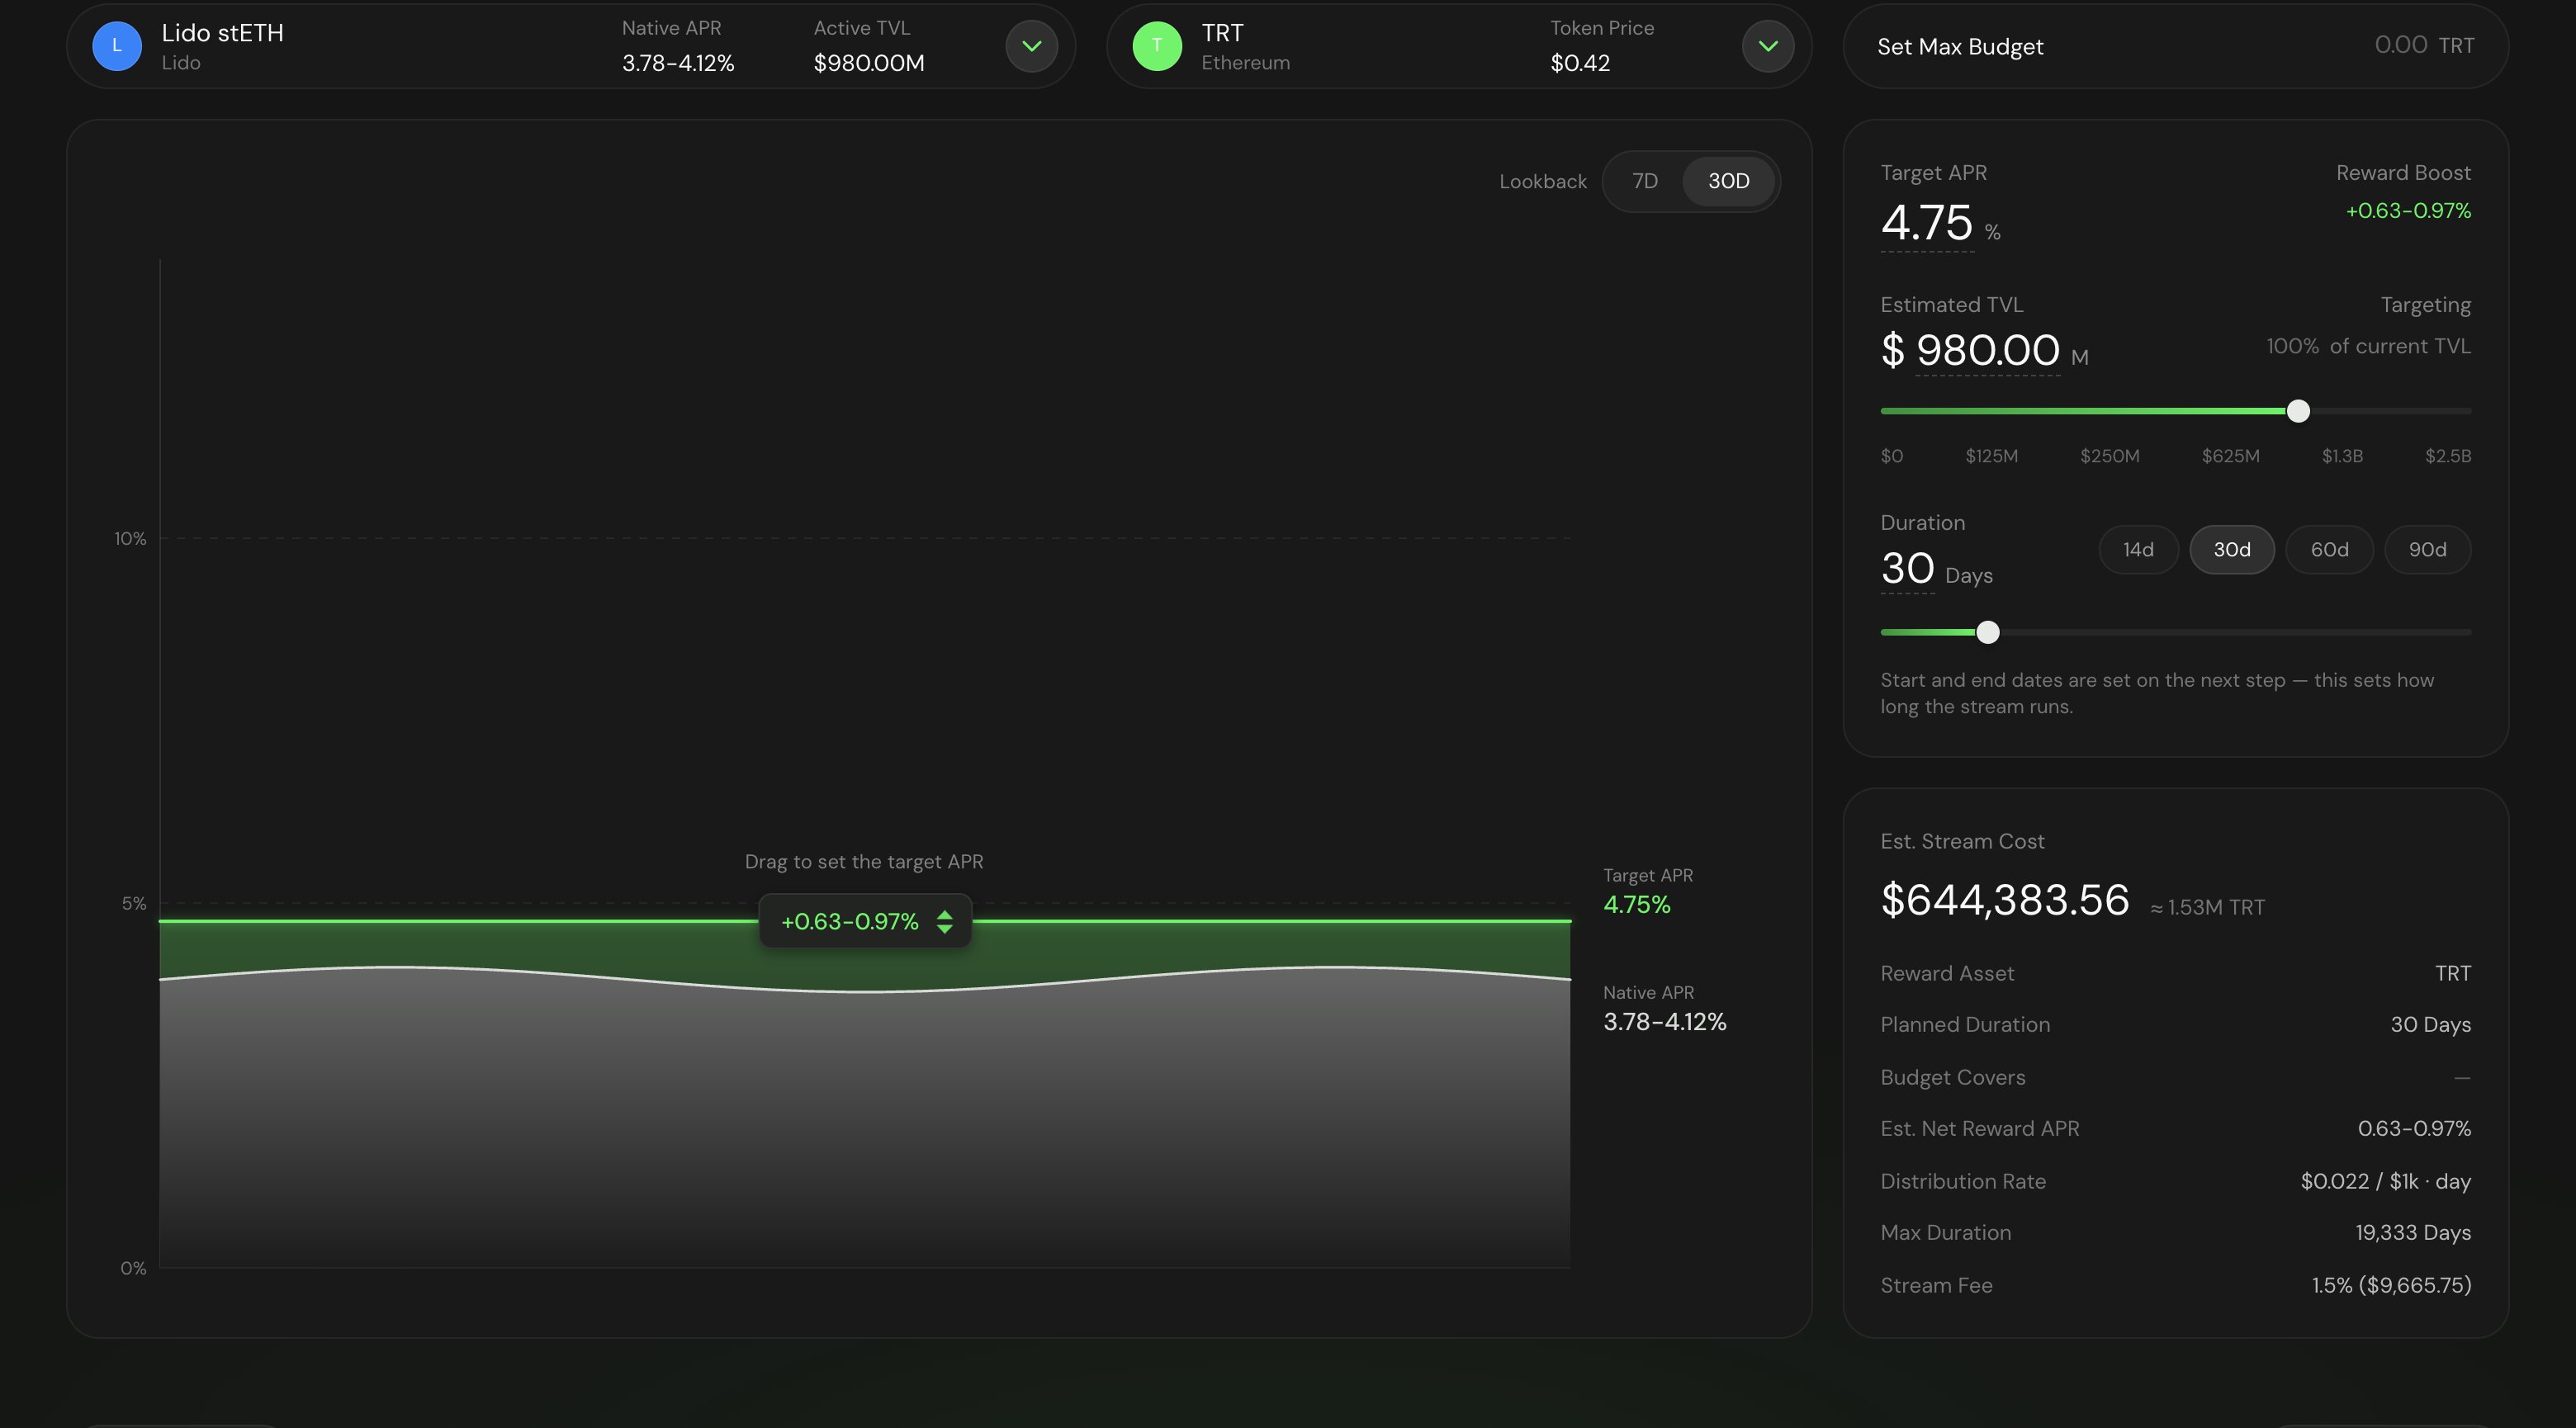Click the blue Lido stETH avatar icon

click(x=117, y=46)
